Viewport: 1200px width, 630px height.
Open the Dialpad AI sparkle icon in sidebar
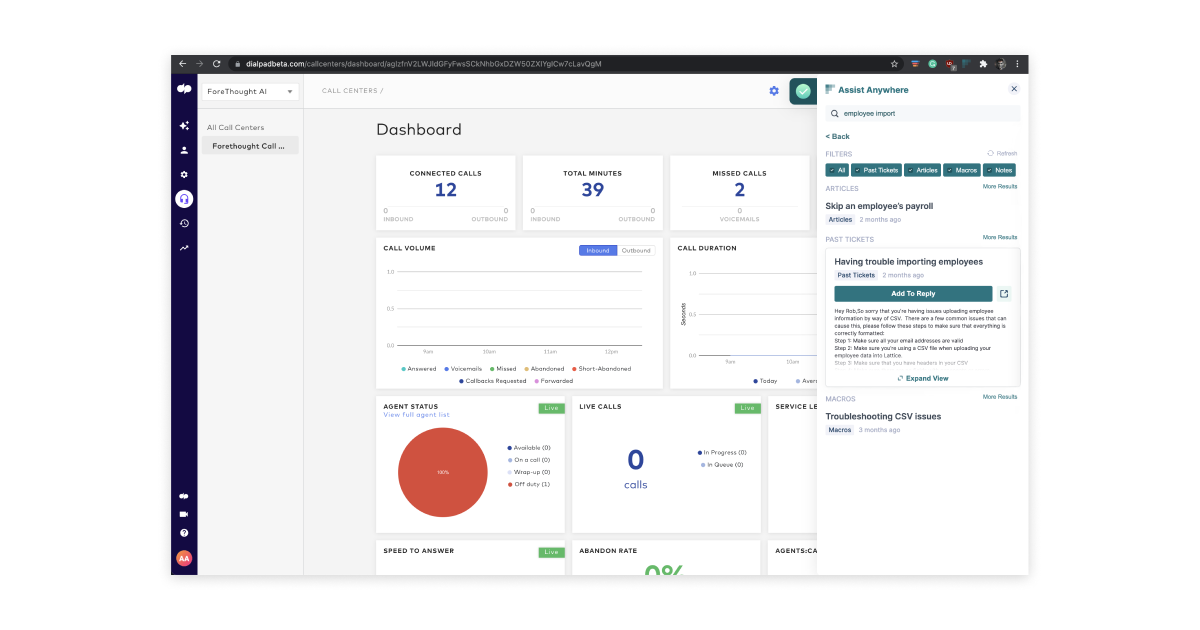(184, 126)
